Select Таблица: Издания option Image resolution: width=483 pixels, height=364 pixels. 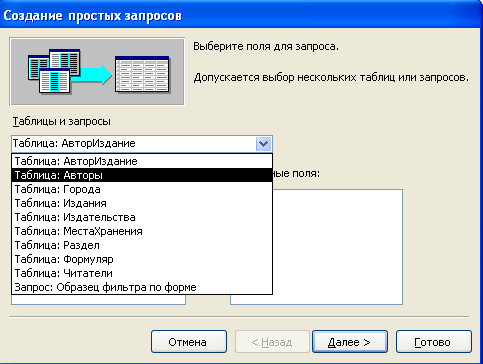click(x=142, y=203)
